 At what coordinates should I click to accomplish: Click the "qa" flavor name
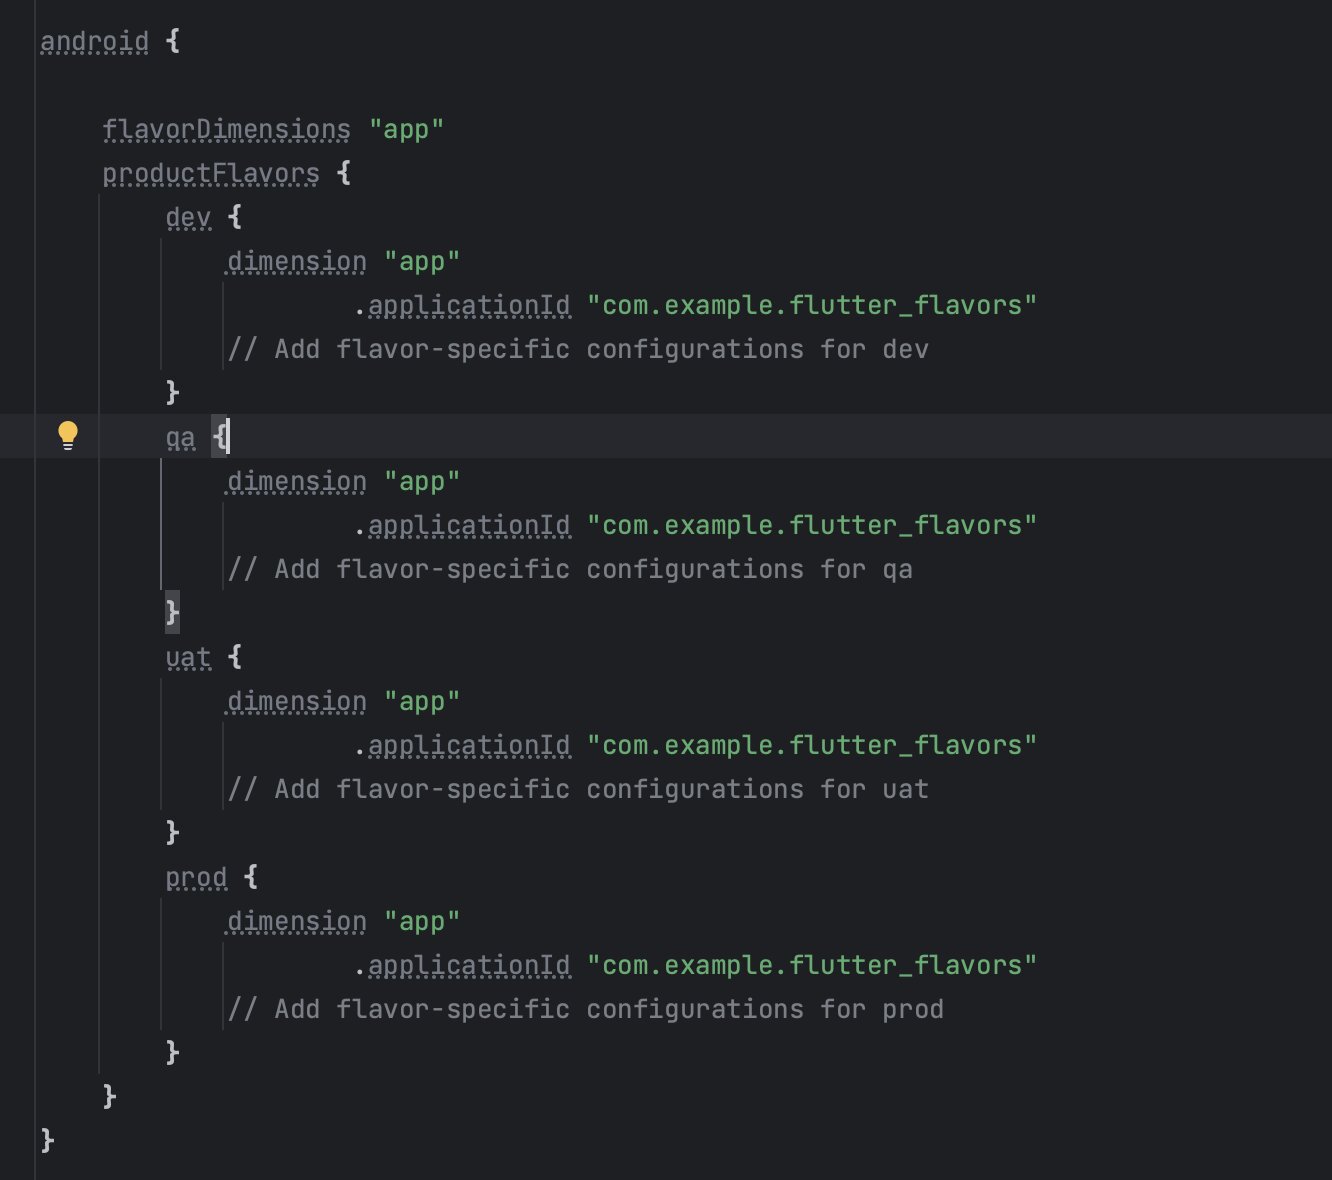pos(180,438)
